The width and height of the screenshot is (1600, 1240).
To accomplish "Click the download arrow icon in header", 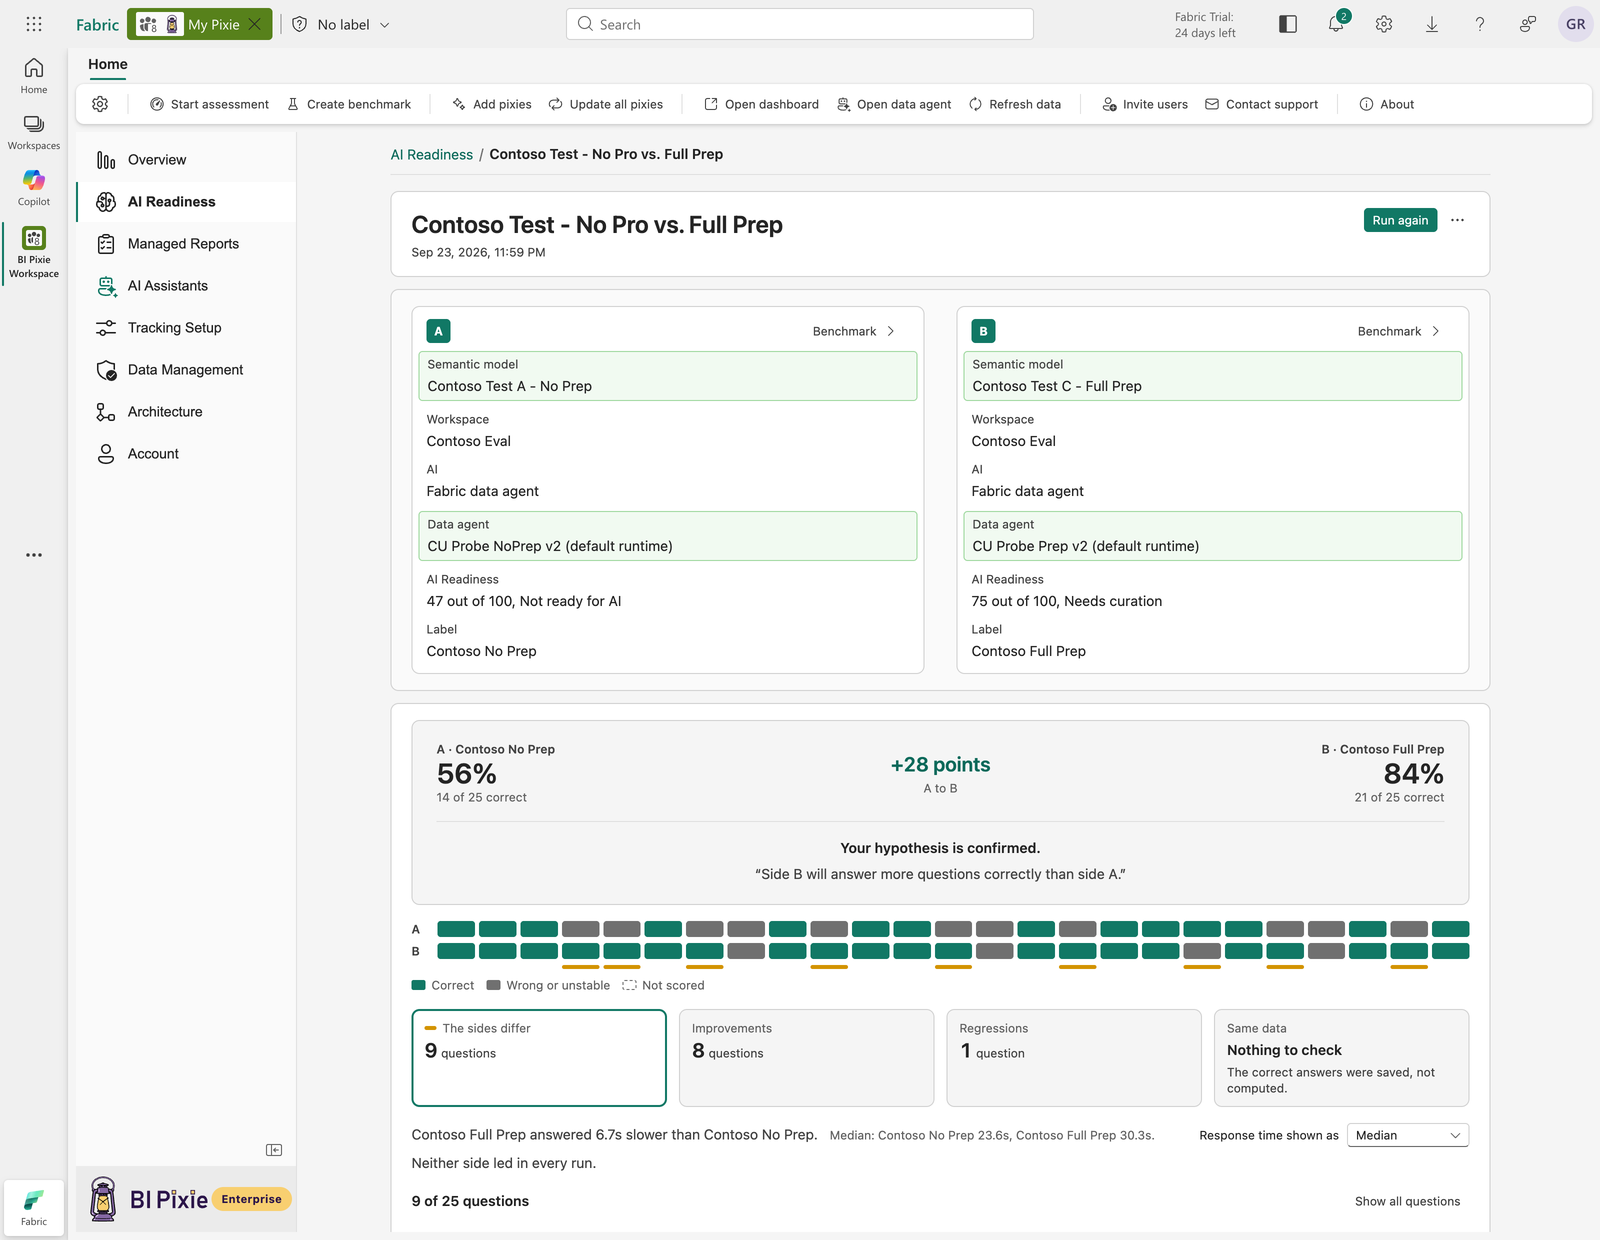I will point(1432,24).
